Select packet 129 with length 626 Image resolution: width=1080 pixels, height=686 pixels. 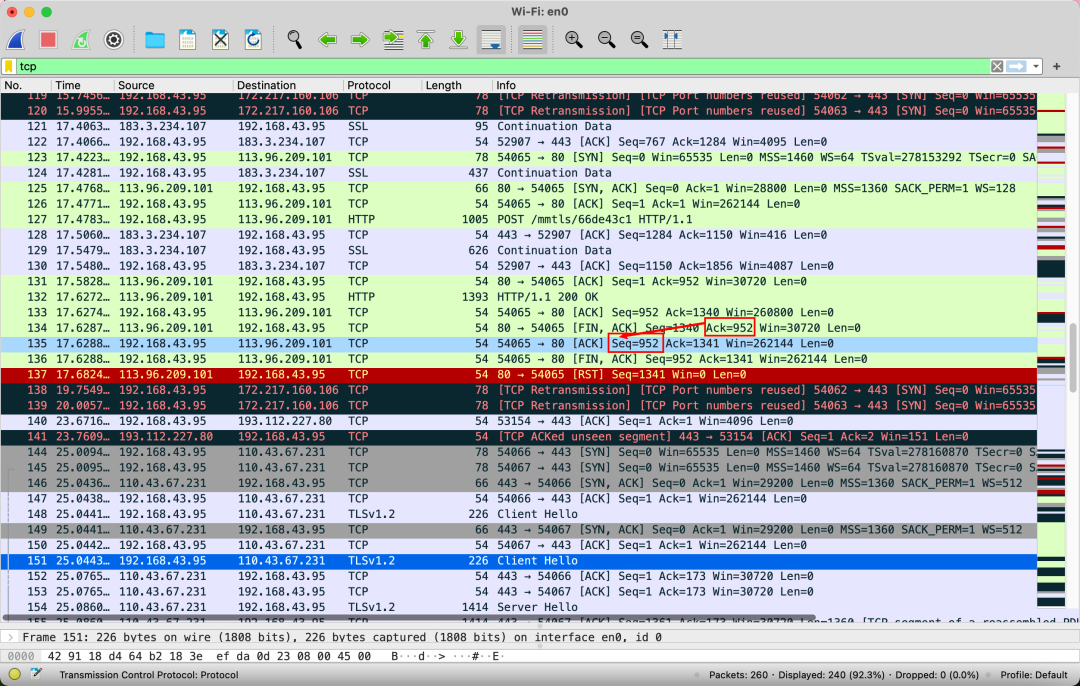click(x=519, y=251)
